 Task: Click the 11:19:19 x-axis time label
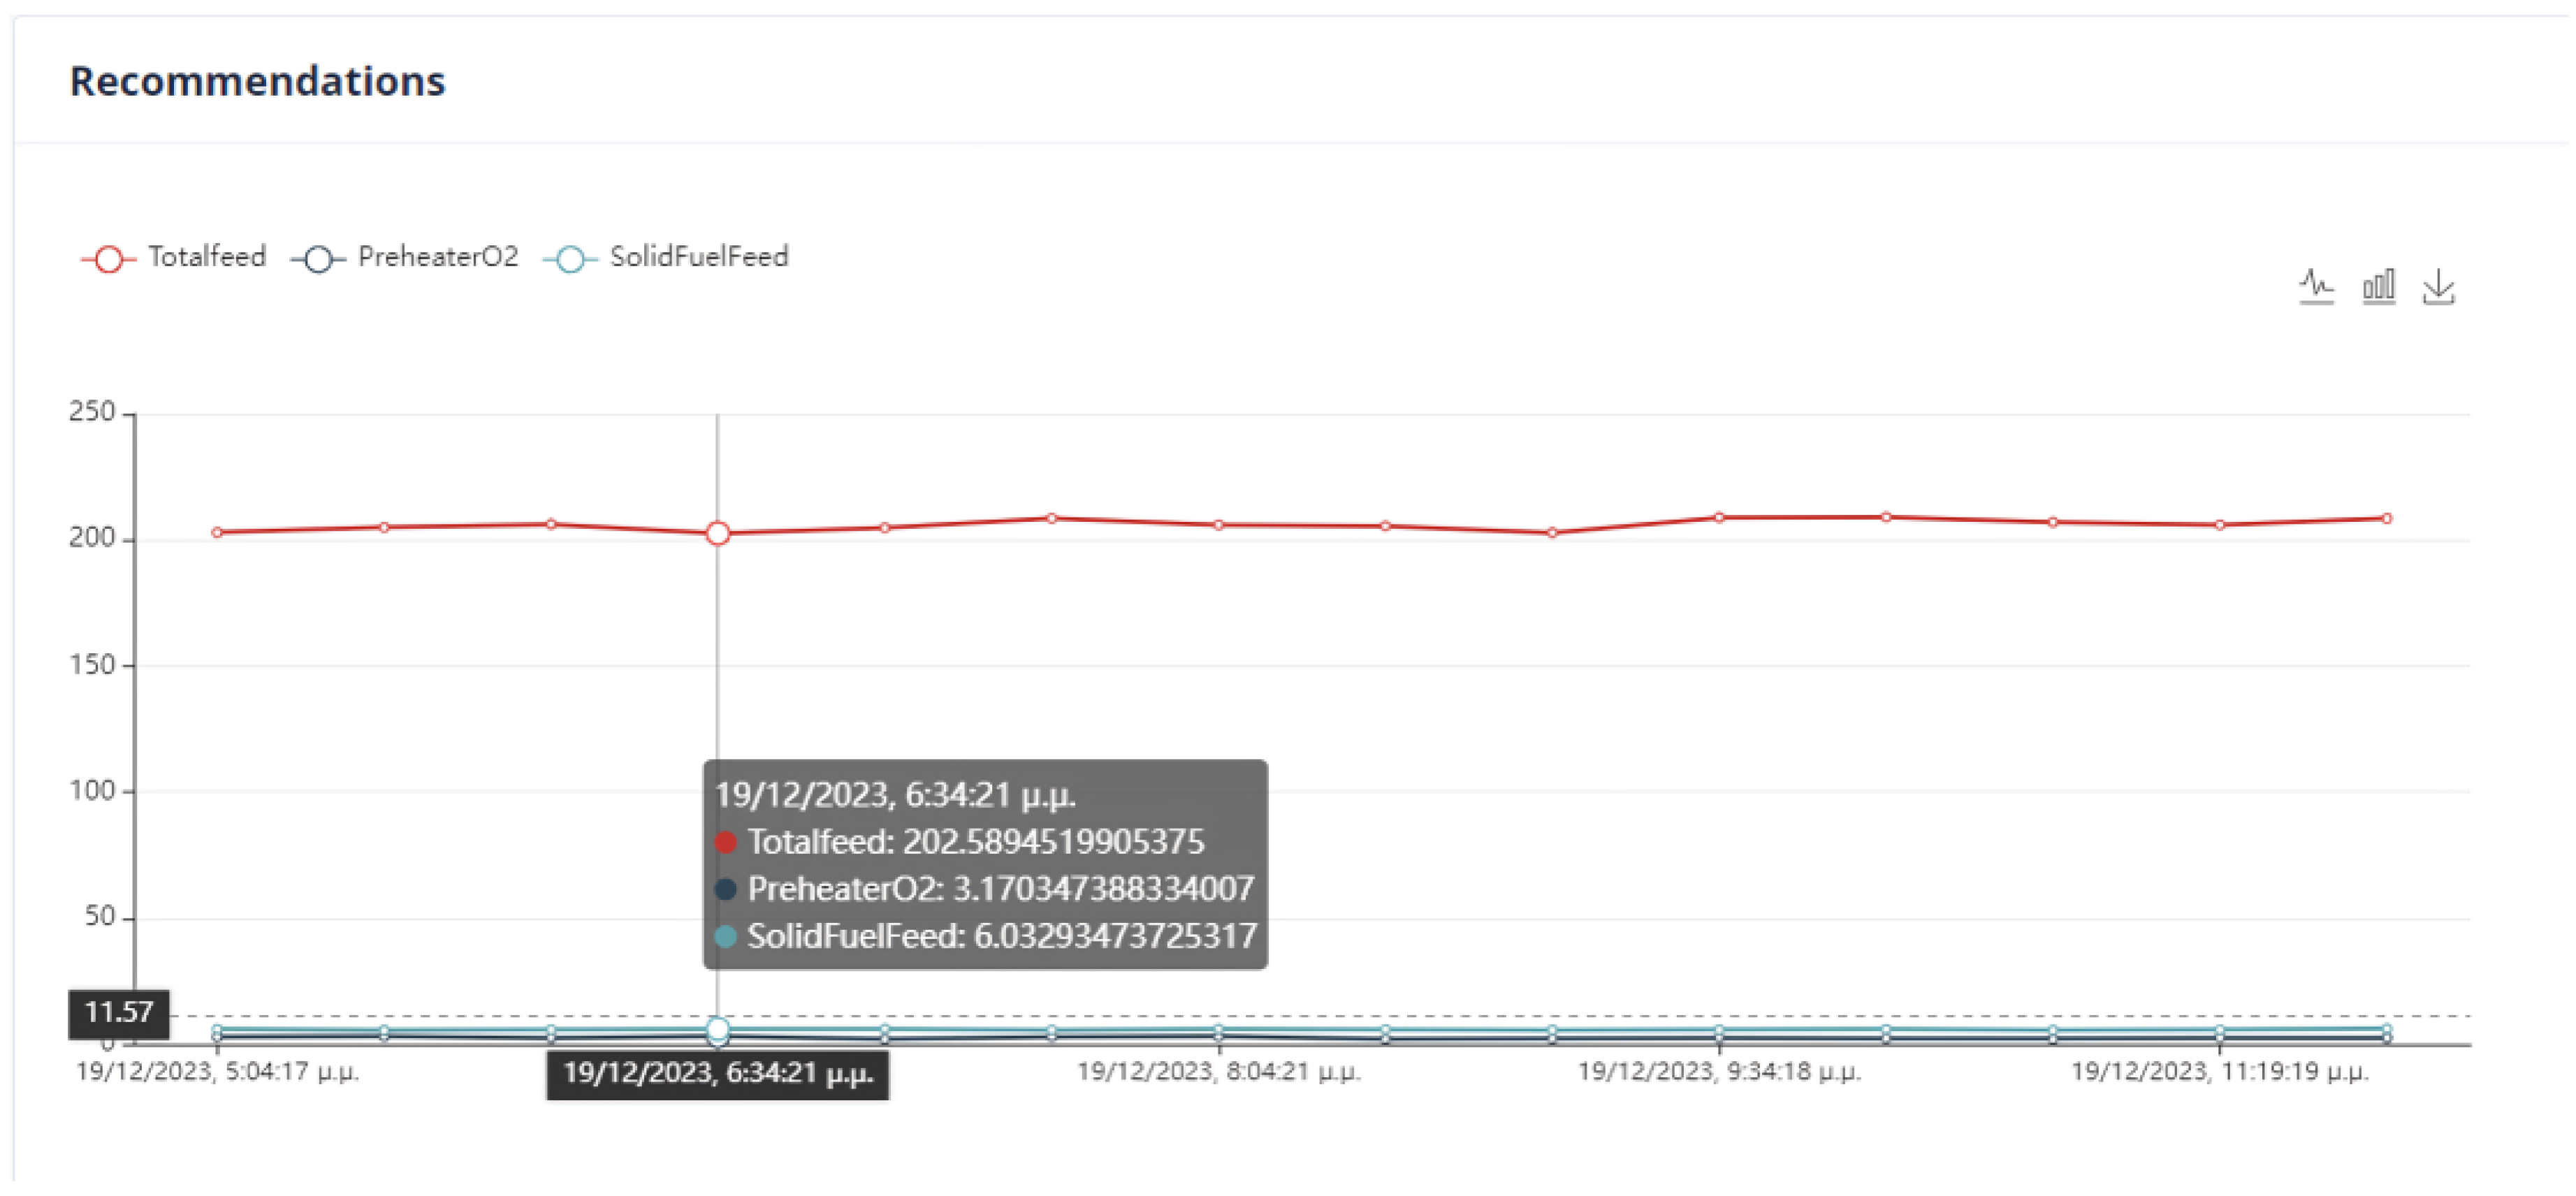tap(2218, 1071)
